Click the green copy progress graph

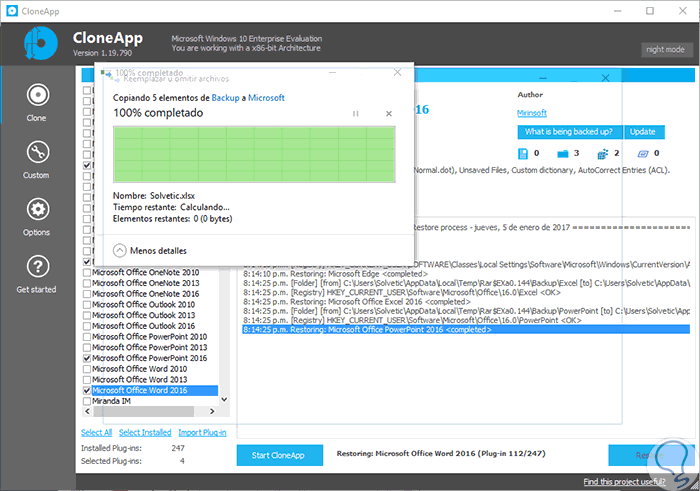click(x=254, y=154)
